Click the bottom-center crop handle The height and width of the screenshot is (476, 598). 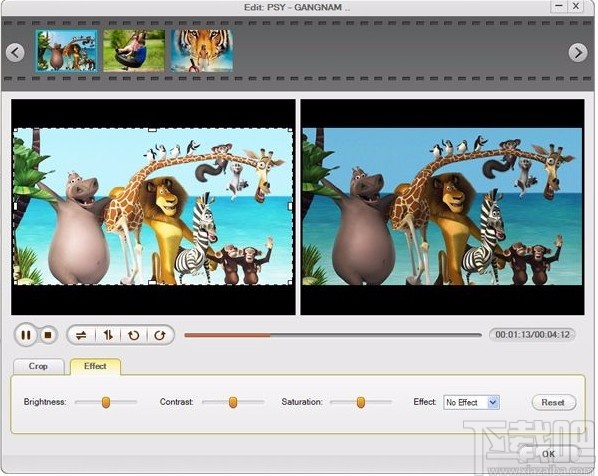tap(152, 283)
